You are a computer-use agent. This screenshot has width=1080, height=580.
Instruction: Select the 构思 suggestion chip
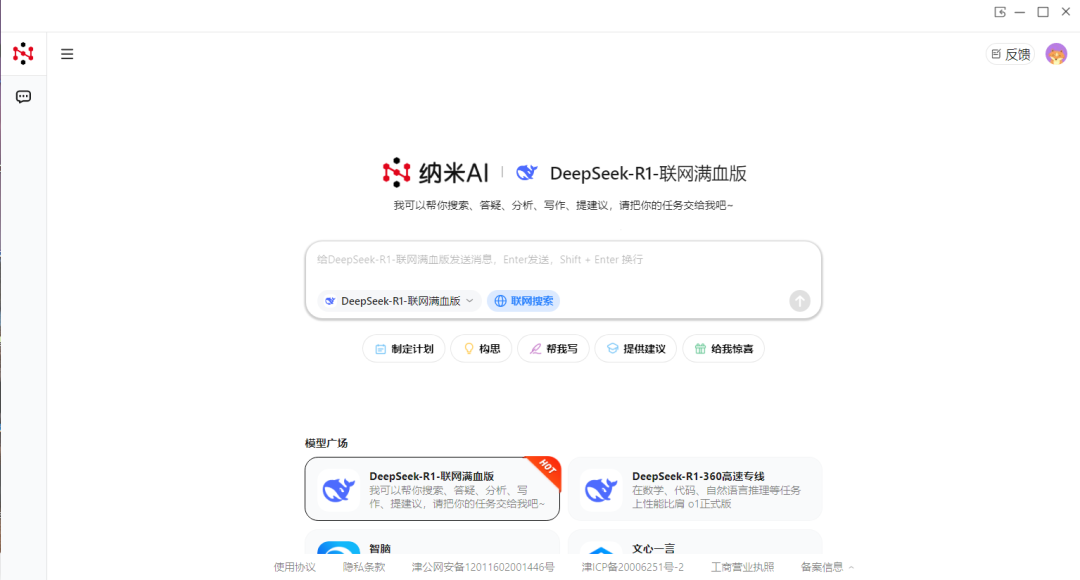pyautogui.click(x=481, y=349)
